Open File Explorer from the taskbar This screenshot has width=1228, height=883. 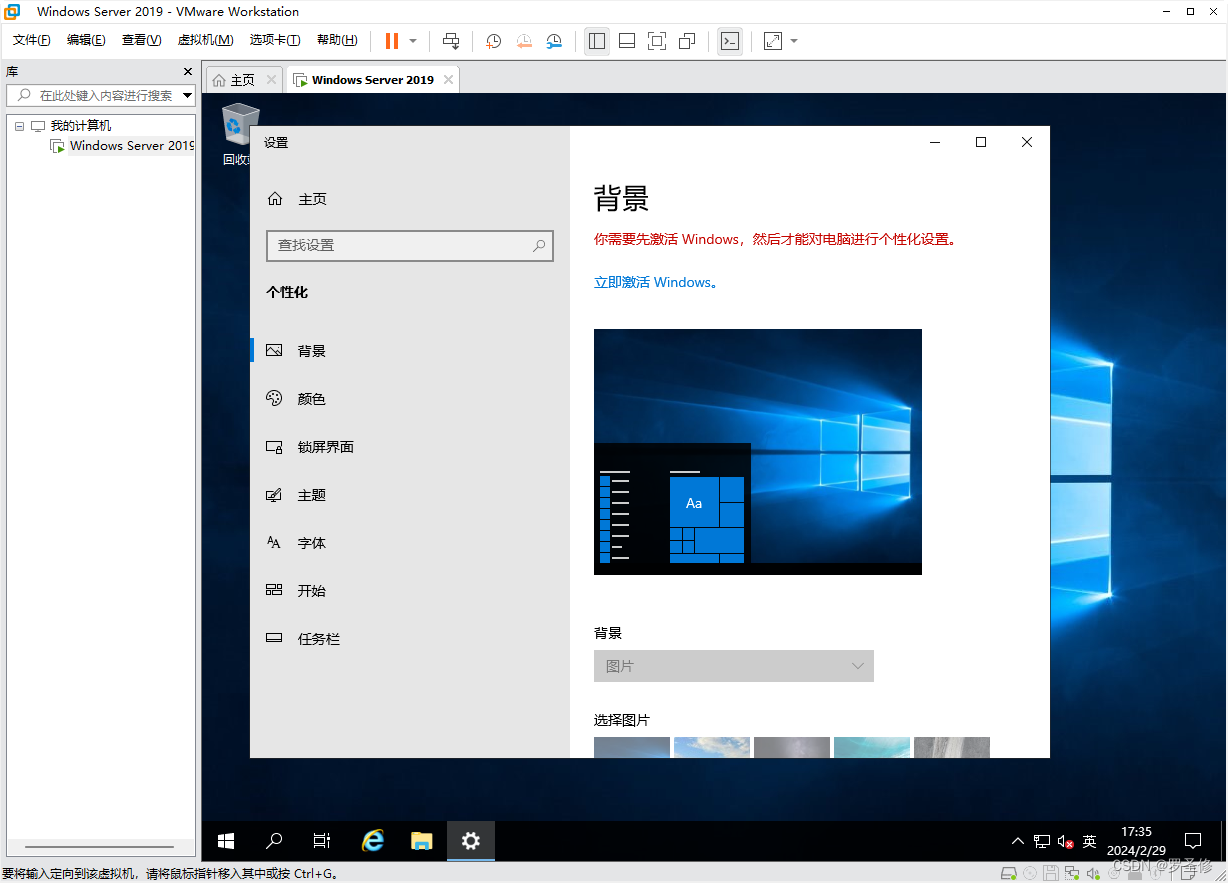(x=422, y=841)
